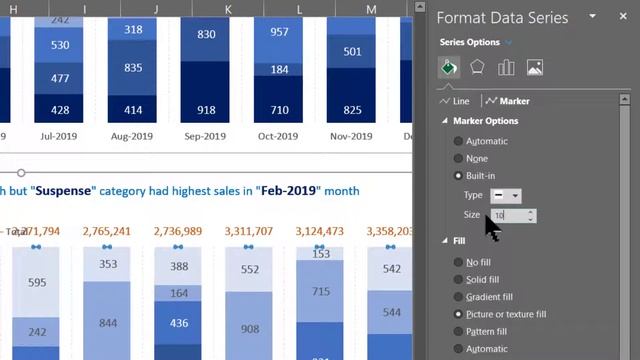Screen dimensions: 640x360
Task: Click the worksheet vertical scrollbar up arrow
Action: 420,7
